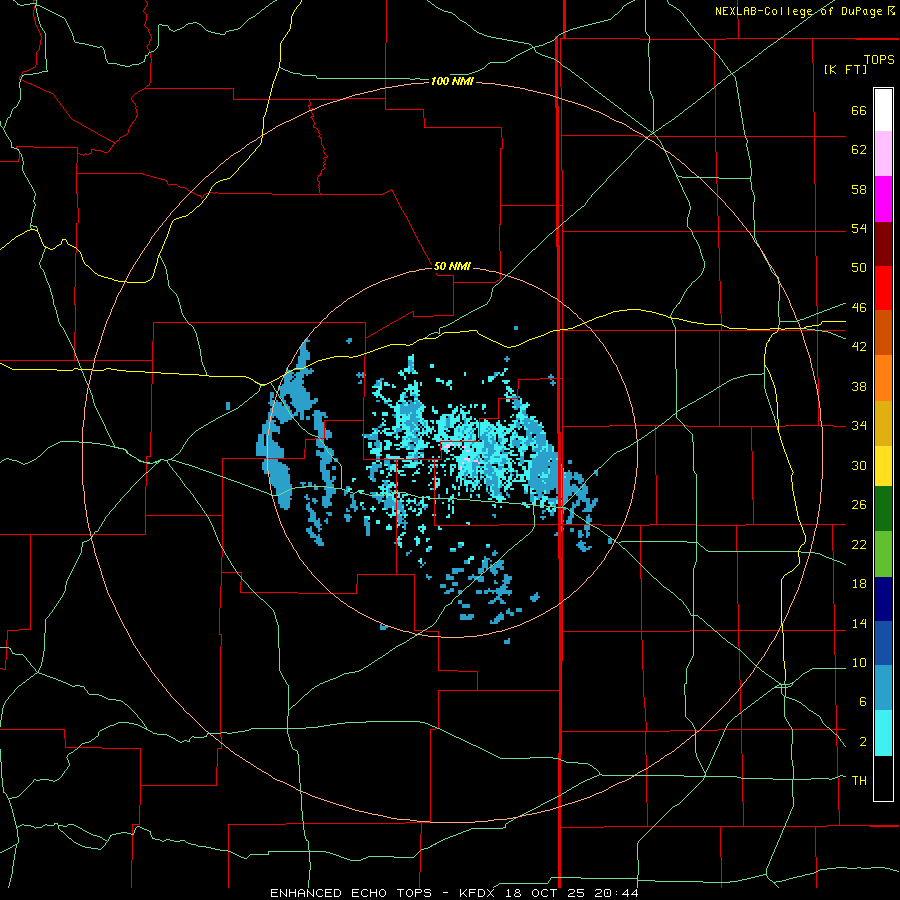Click the 46 value on the legend
This screenshot has height=900, width=900.
click(x=859, y=308)
